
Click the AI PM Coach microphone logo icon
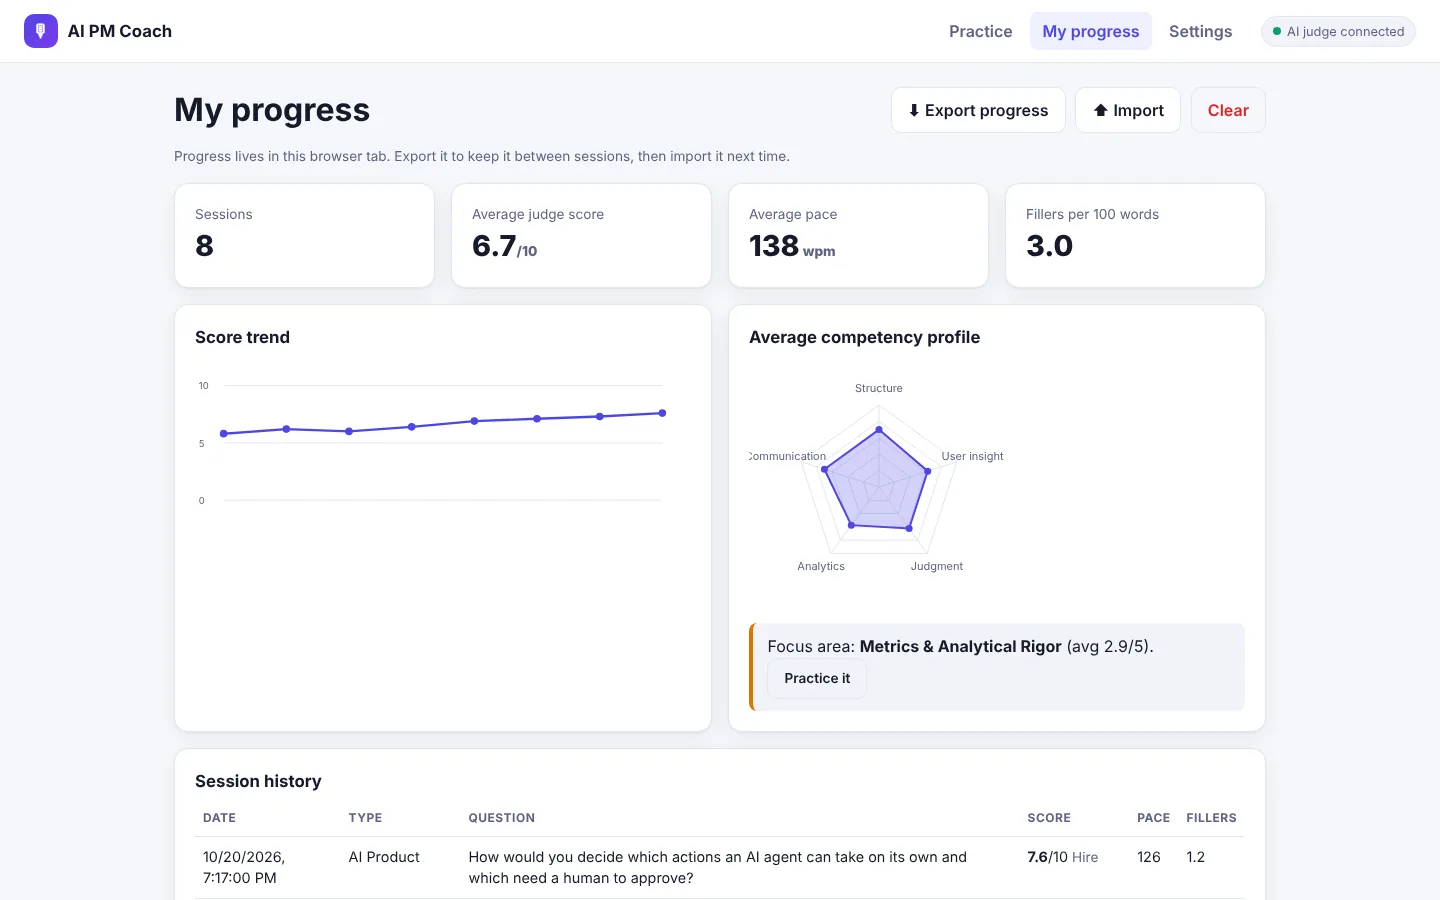(41, 31)
